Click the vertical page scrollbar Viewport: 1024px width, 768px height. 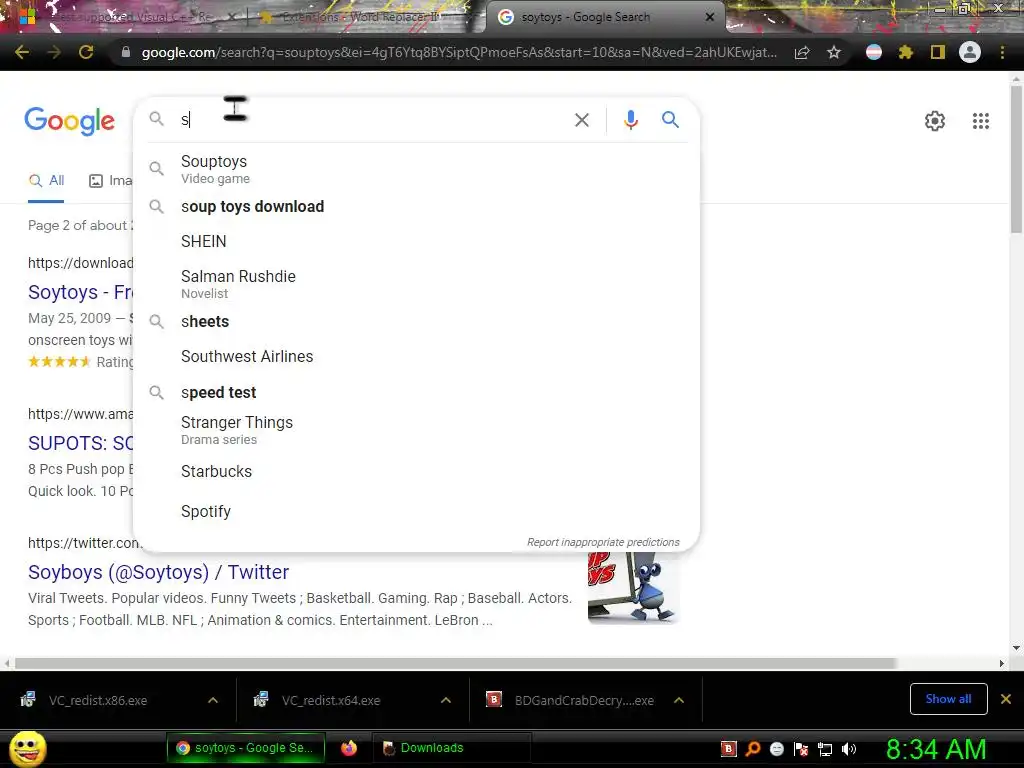1016,159
